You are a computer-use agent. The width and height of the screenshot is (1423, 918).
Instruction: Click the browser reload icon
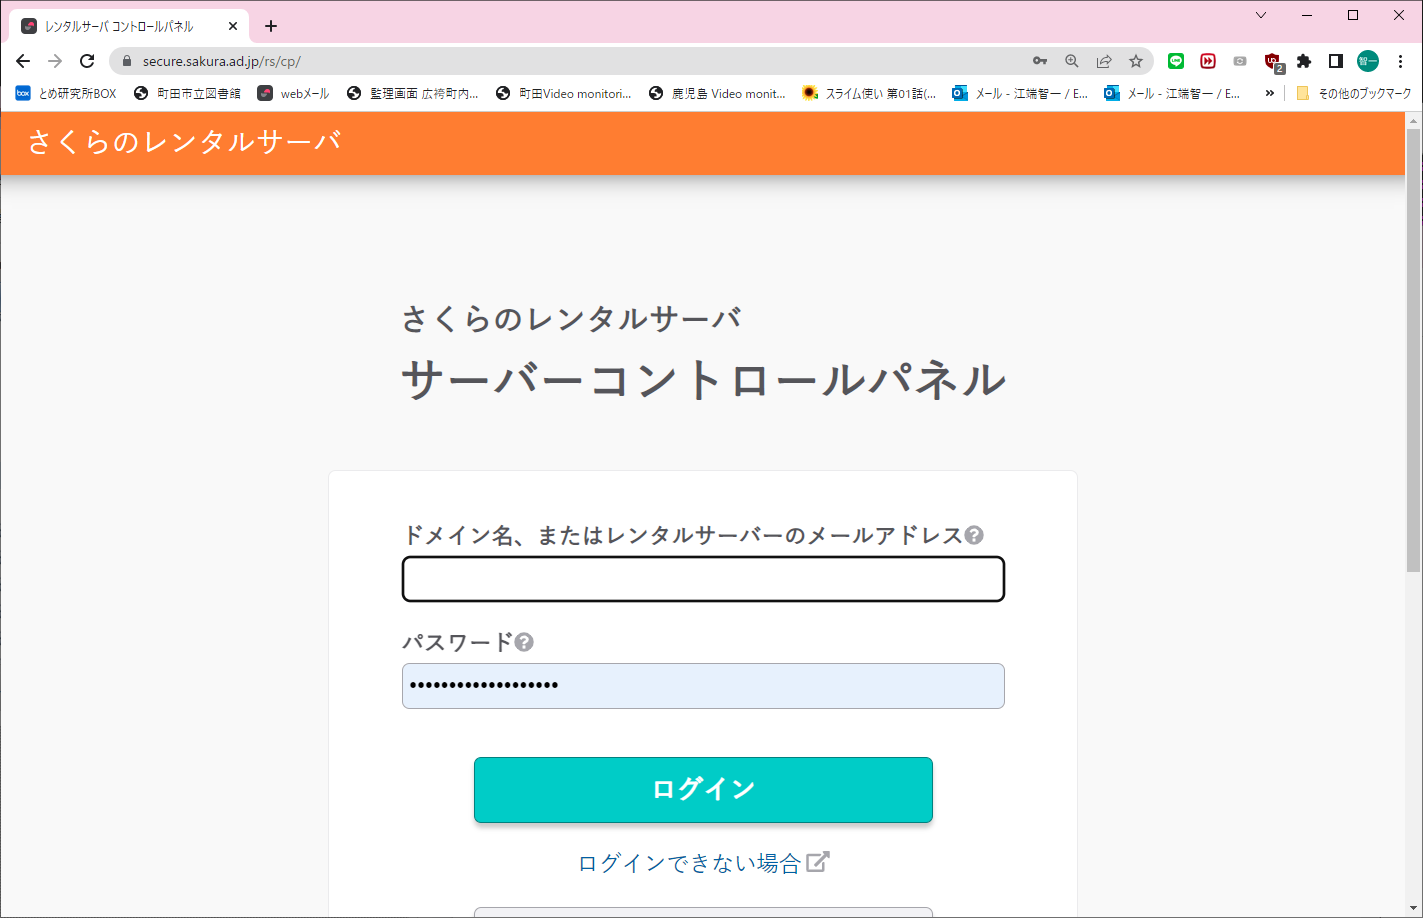[x=87, y=61]
